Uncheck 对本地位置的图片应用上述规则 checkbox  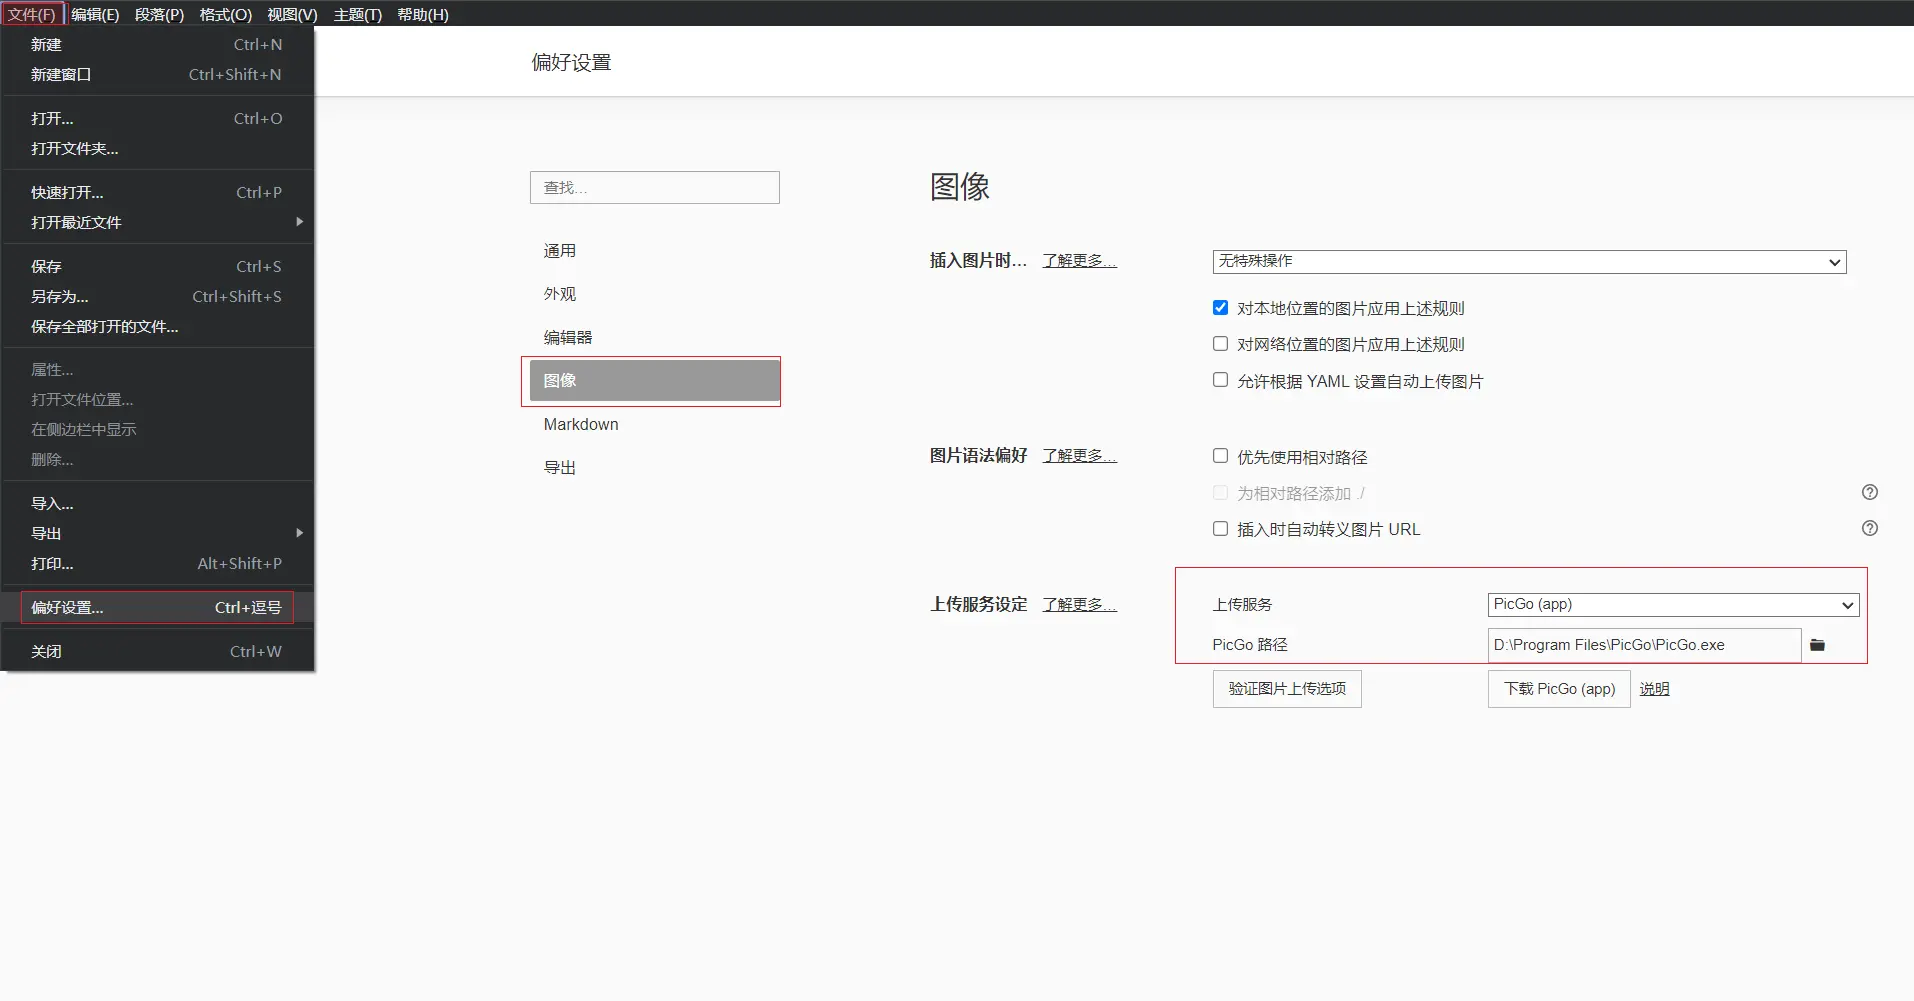pyautogui.click(x=1220, y=308)
